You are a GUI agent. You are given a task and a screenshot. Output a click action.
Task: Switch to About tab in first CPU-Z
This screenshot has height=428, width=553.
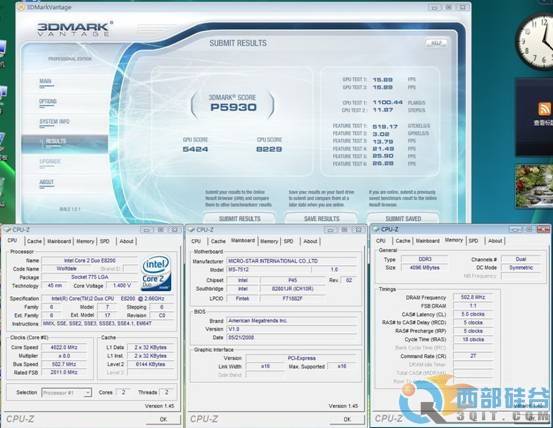click(126, 241)
